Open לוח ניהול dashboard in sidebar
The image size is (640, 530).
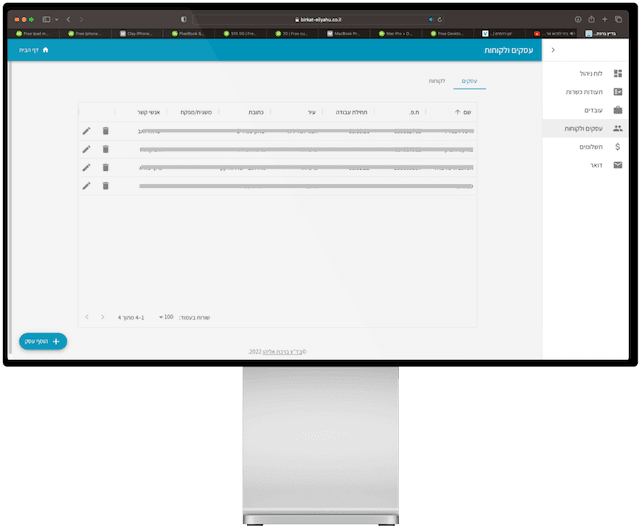click(x=585, y=73)
